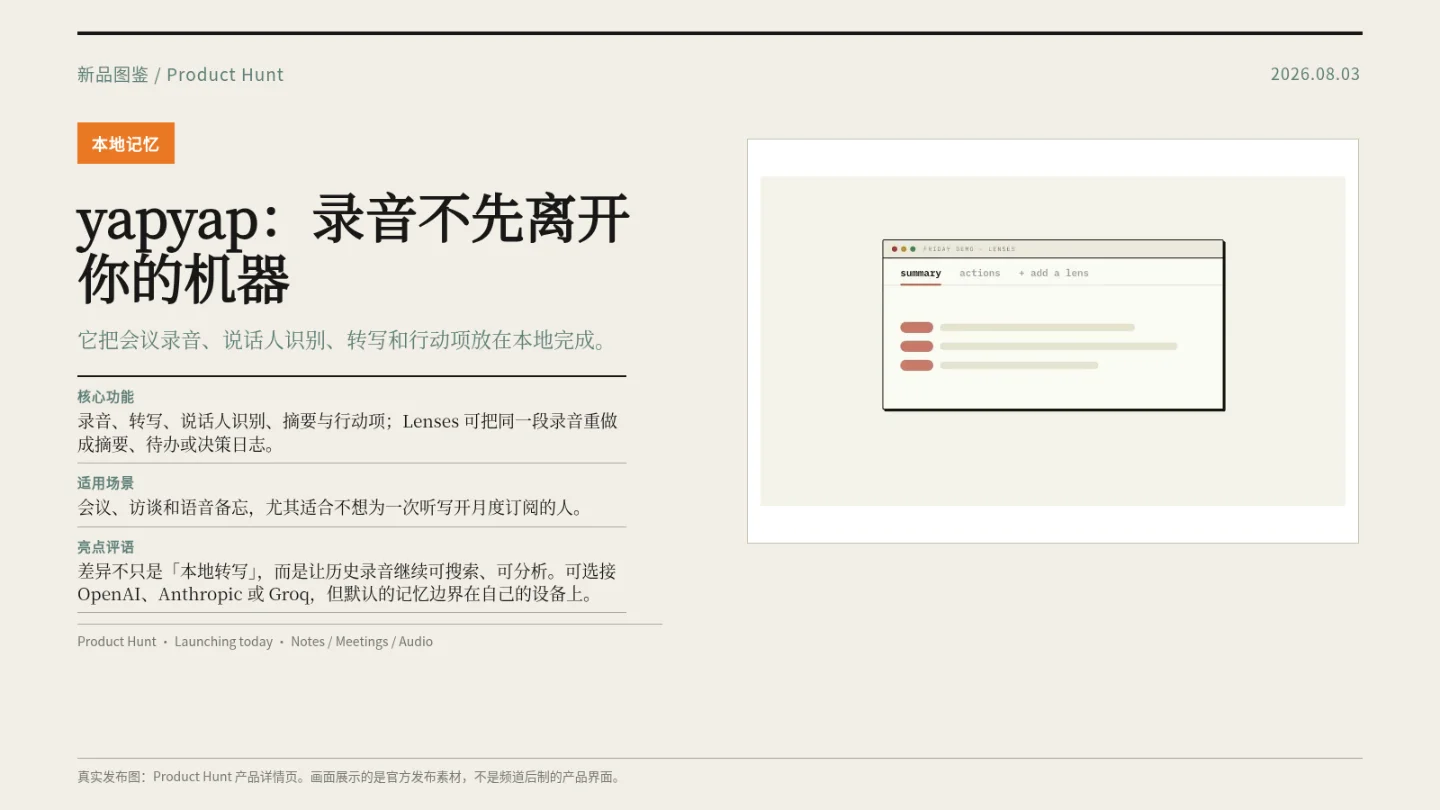Click the headline 'yapyap：录音不先离开你的机器'
The height and width of the screenshot is (810, 1440).
353,249
